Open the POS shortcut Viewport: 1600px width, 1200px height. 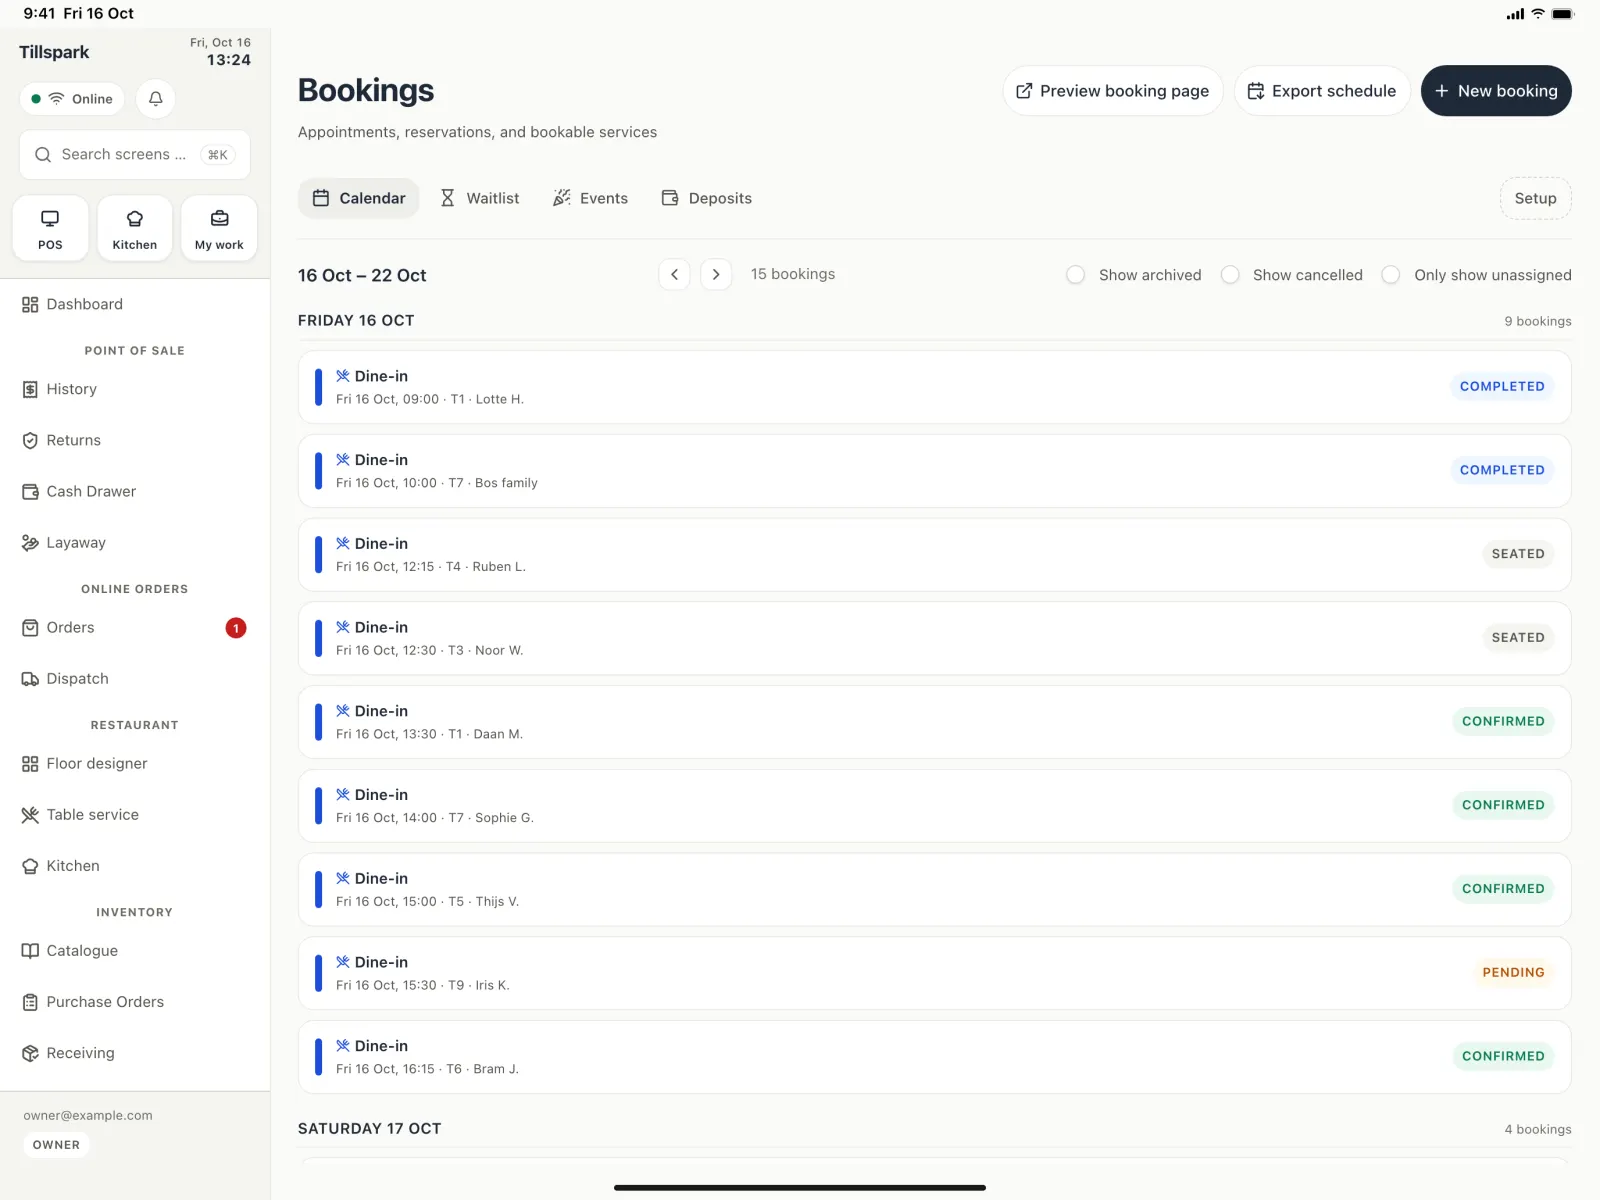pyautogui.click(x=50, y=229)
